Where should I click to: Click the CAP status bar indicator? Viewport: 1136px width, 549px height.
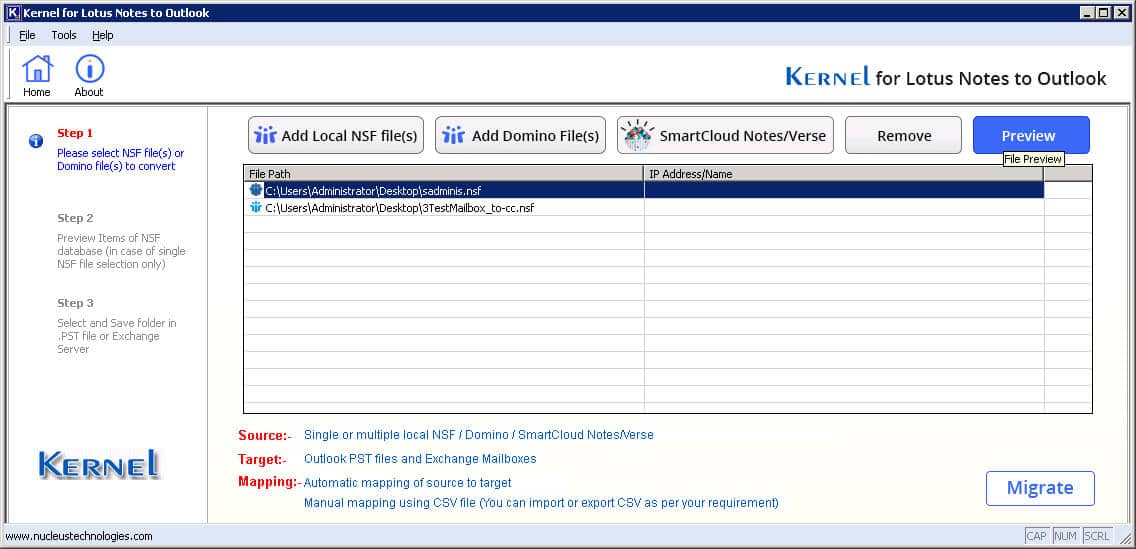click(1036, 536)
